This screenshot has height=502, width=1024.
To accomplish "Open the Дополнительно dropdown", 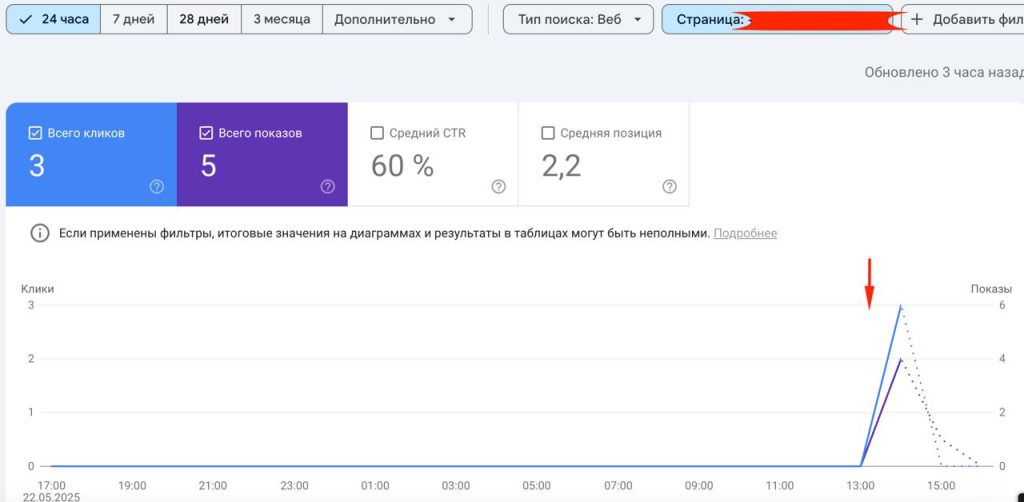I will click(397, 20).
